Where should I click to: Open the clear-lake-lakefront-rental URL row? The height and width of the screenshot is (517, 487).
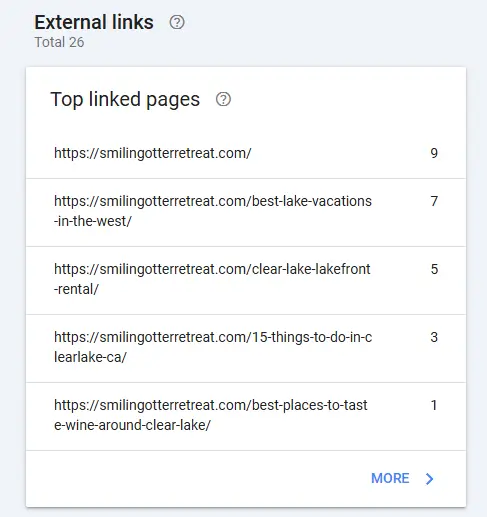(246, 281)
